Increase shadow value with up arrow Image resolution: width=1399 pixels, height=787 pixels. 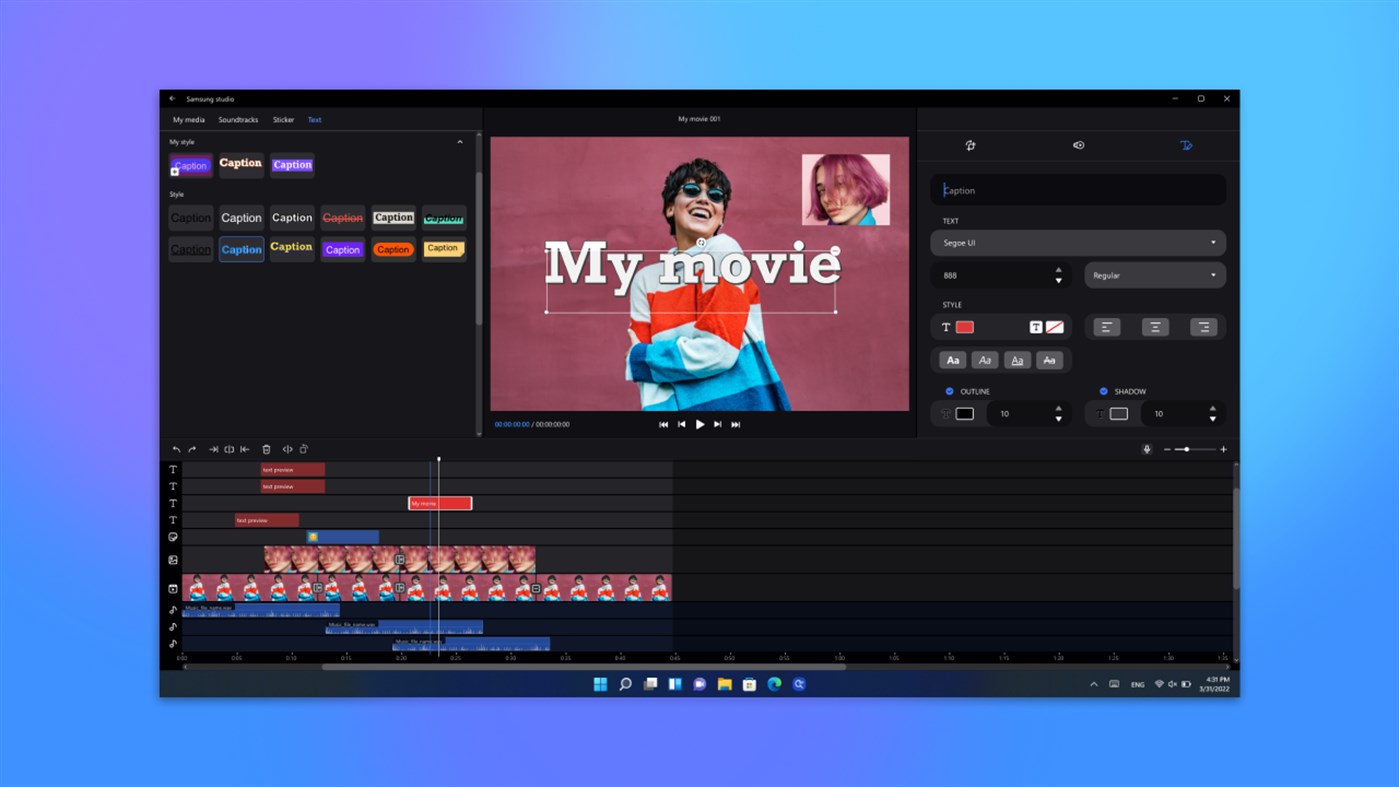click(x=1213, y=408)
